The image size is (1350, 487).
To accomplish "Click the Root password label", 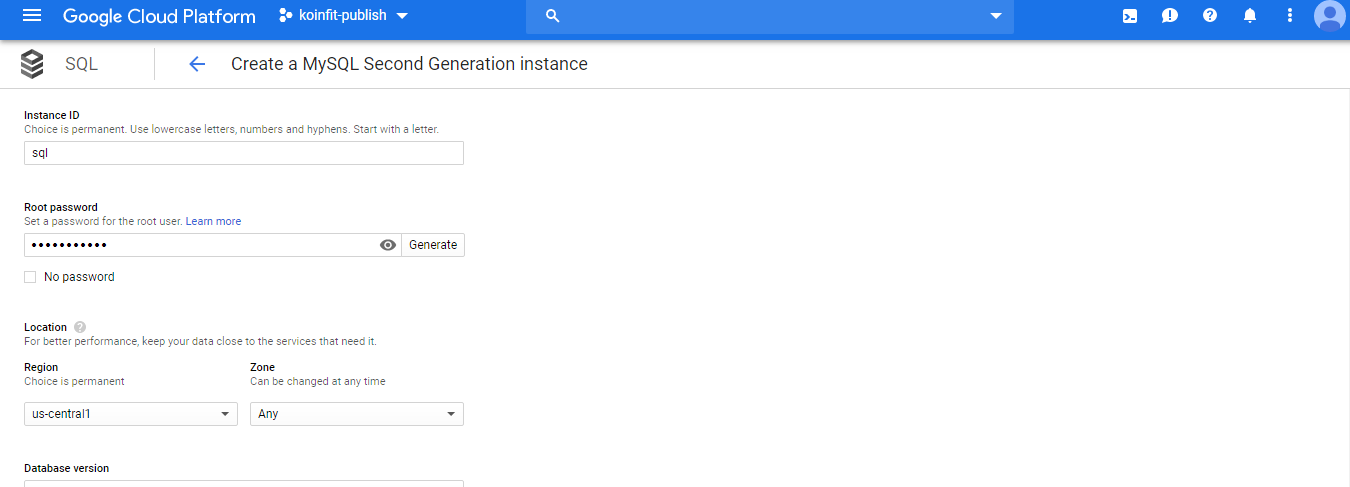I will [x=61, y=207].
